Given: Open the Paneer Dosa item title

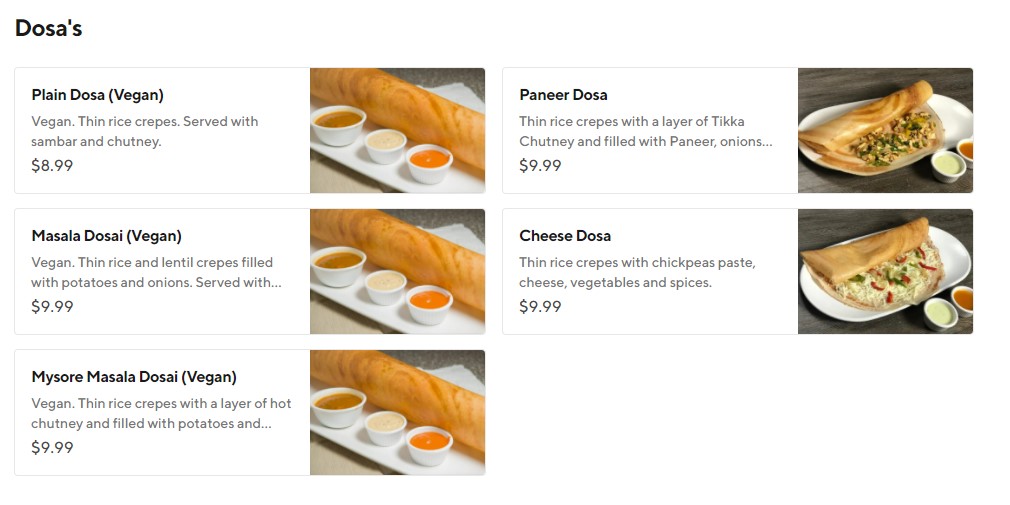Looking at the screenshot, I should coord(563,95).
